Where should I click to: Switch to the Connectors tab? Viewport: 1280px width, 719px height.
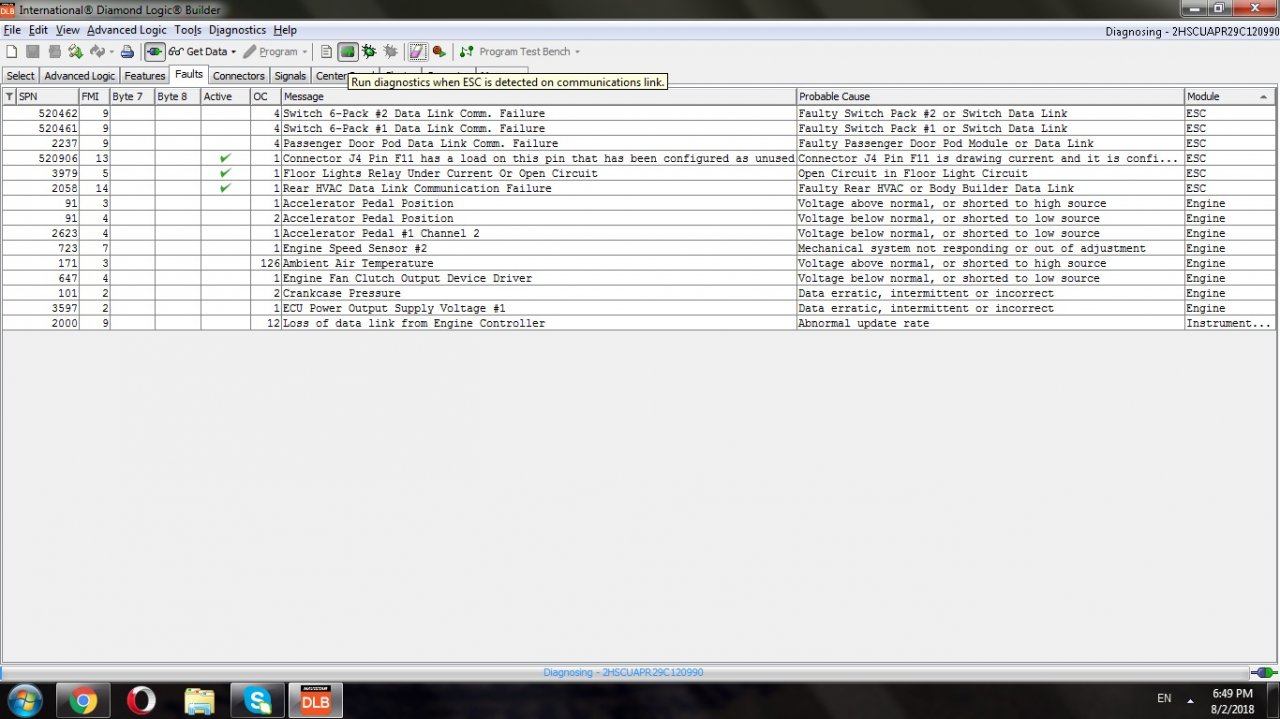[x=239, y=76]
